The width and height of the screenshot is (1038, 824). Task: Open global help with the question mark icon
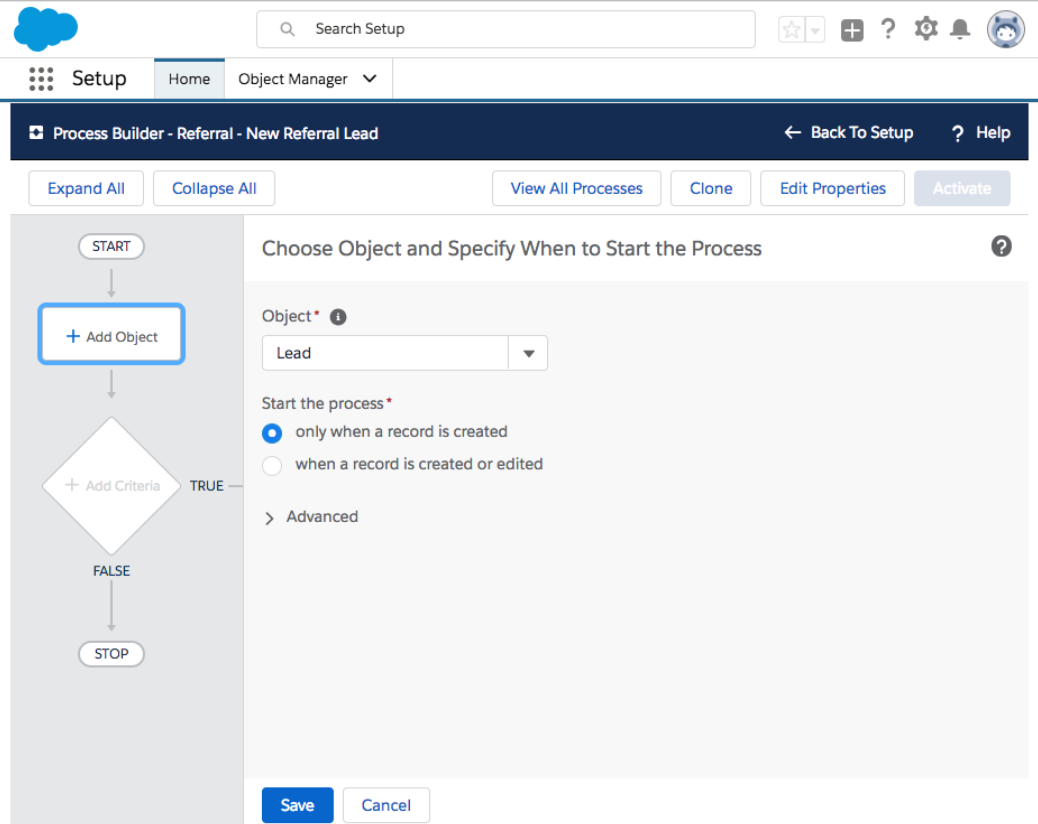(x=888, y=29)
